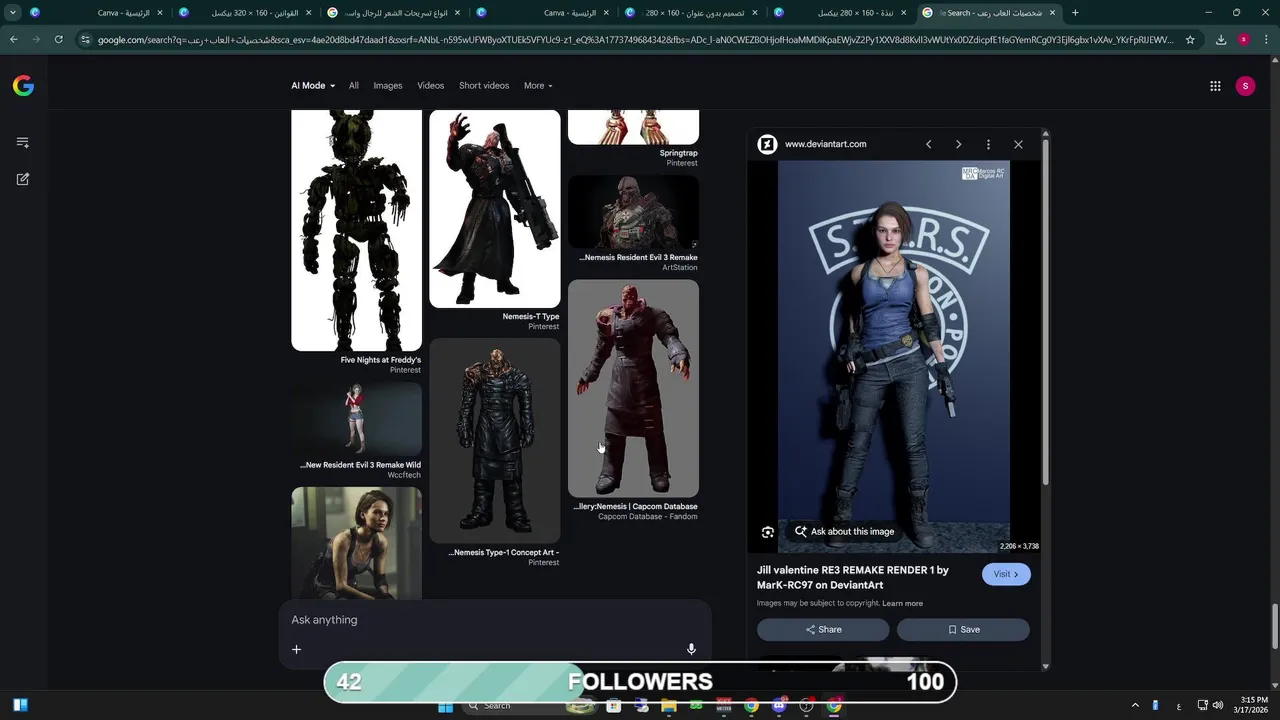Go back with the browser back arrow
Viewport: 1280px width, 720px height.
tap(13, 40)
